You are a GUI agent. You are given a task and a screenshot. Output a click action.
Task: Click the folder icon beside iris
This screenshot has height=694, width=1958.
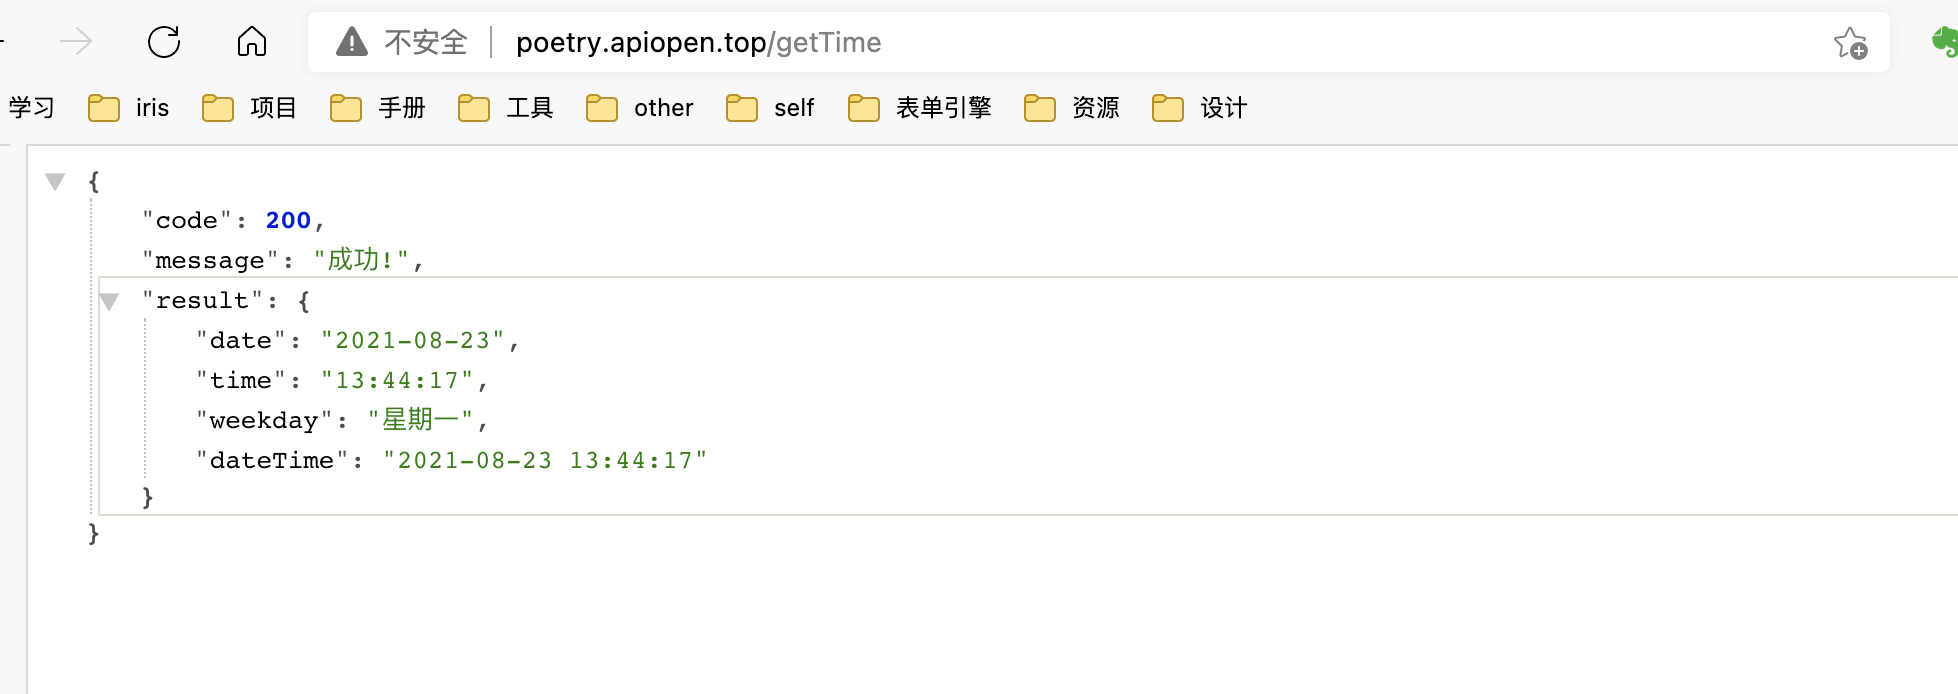click(x=103, y=107)
